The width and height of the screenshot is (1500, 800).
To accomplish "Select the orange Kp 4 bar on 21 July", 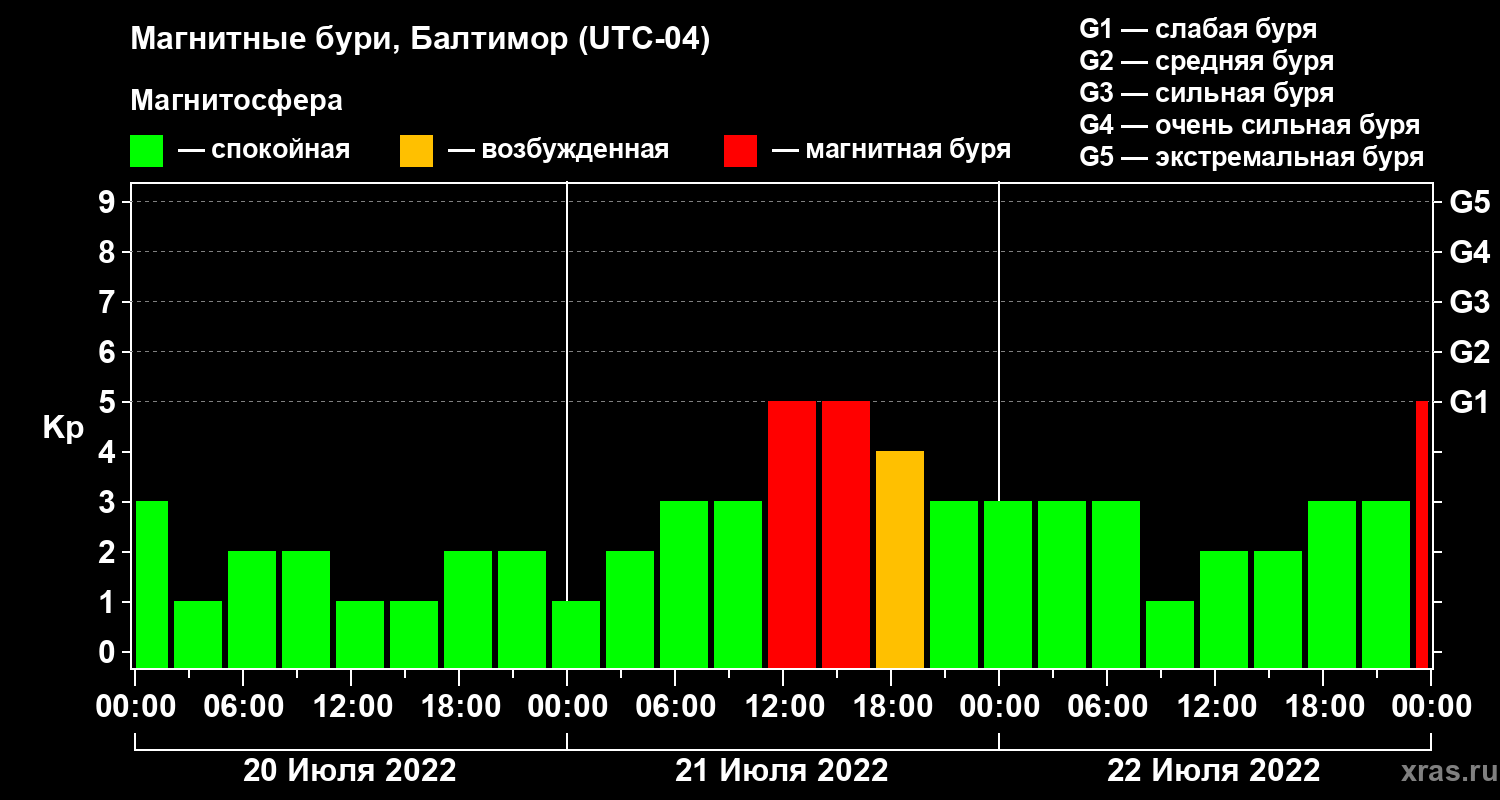I will [x=900, y=560].
